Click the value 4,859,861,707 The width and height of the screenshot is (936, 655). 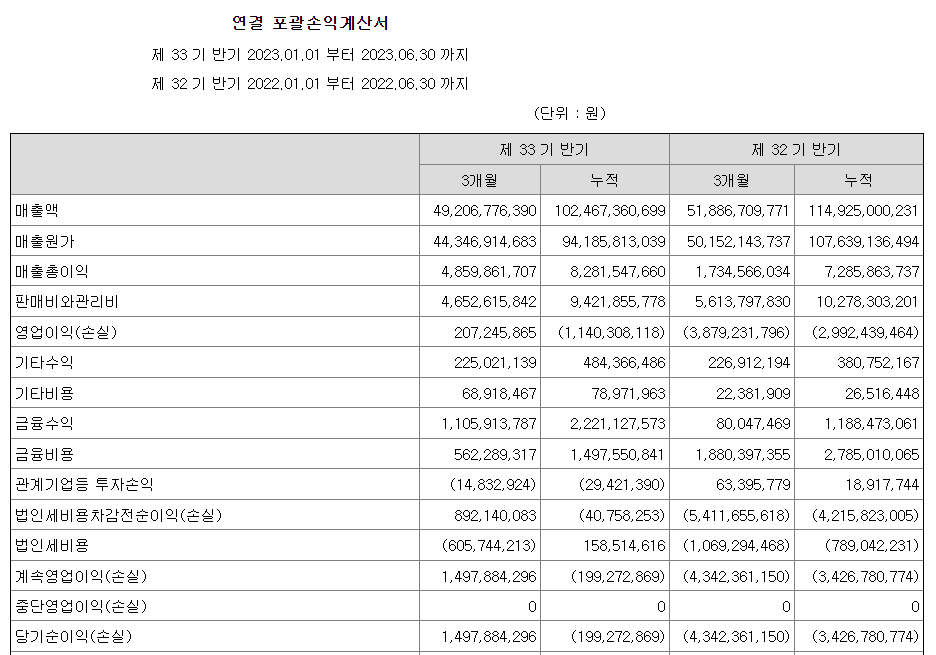point(489,272)
